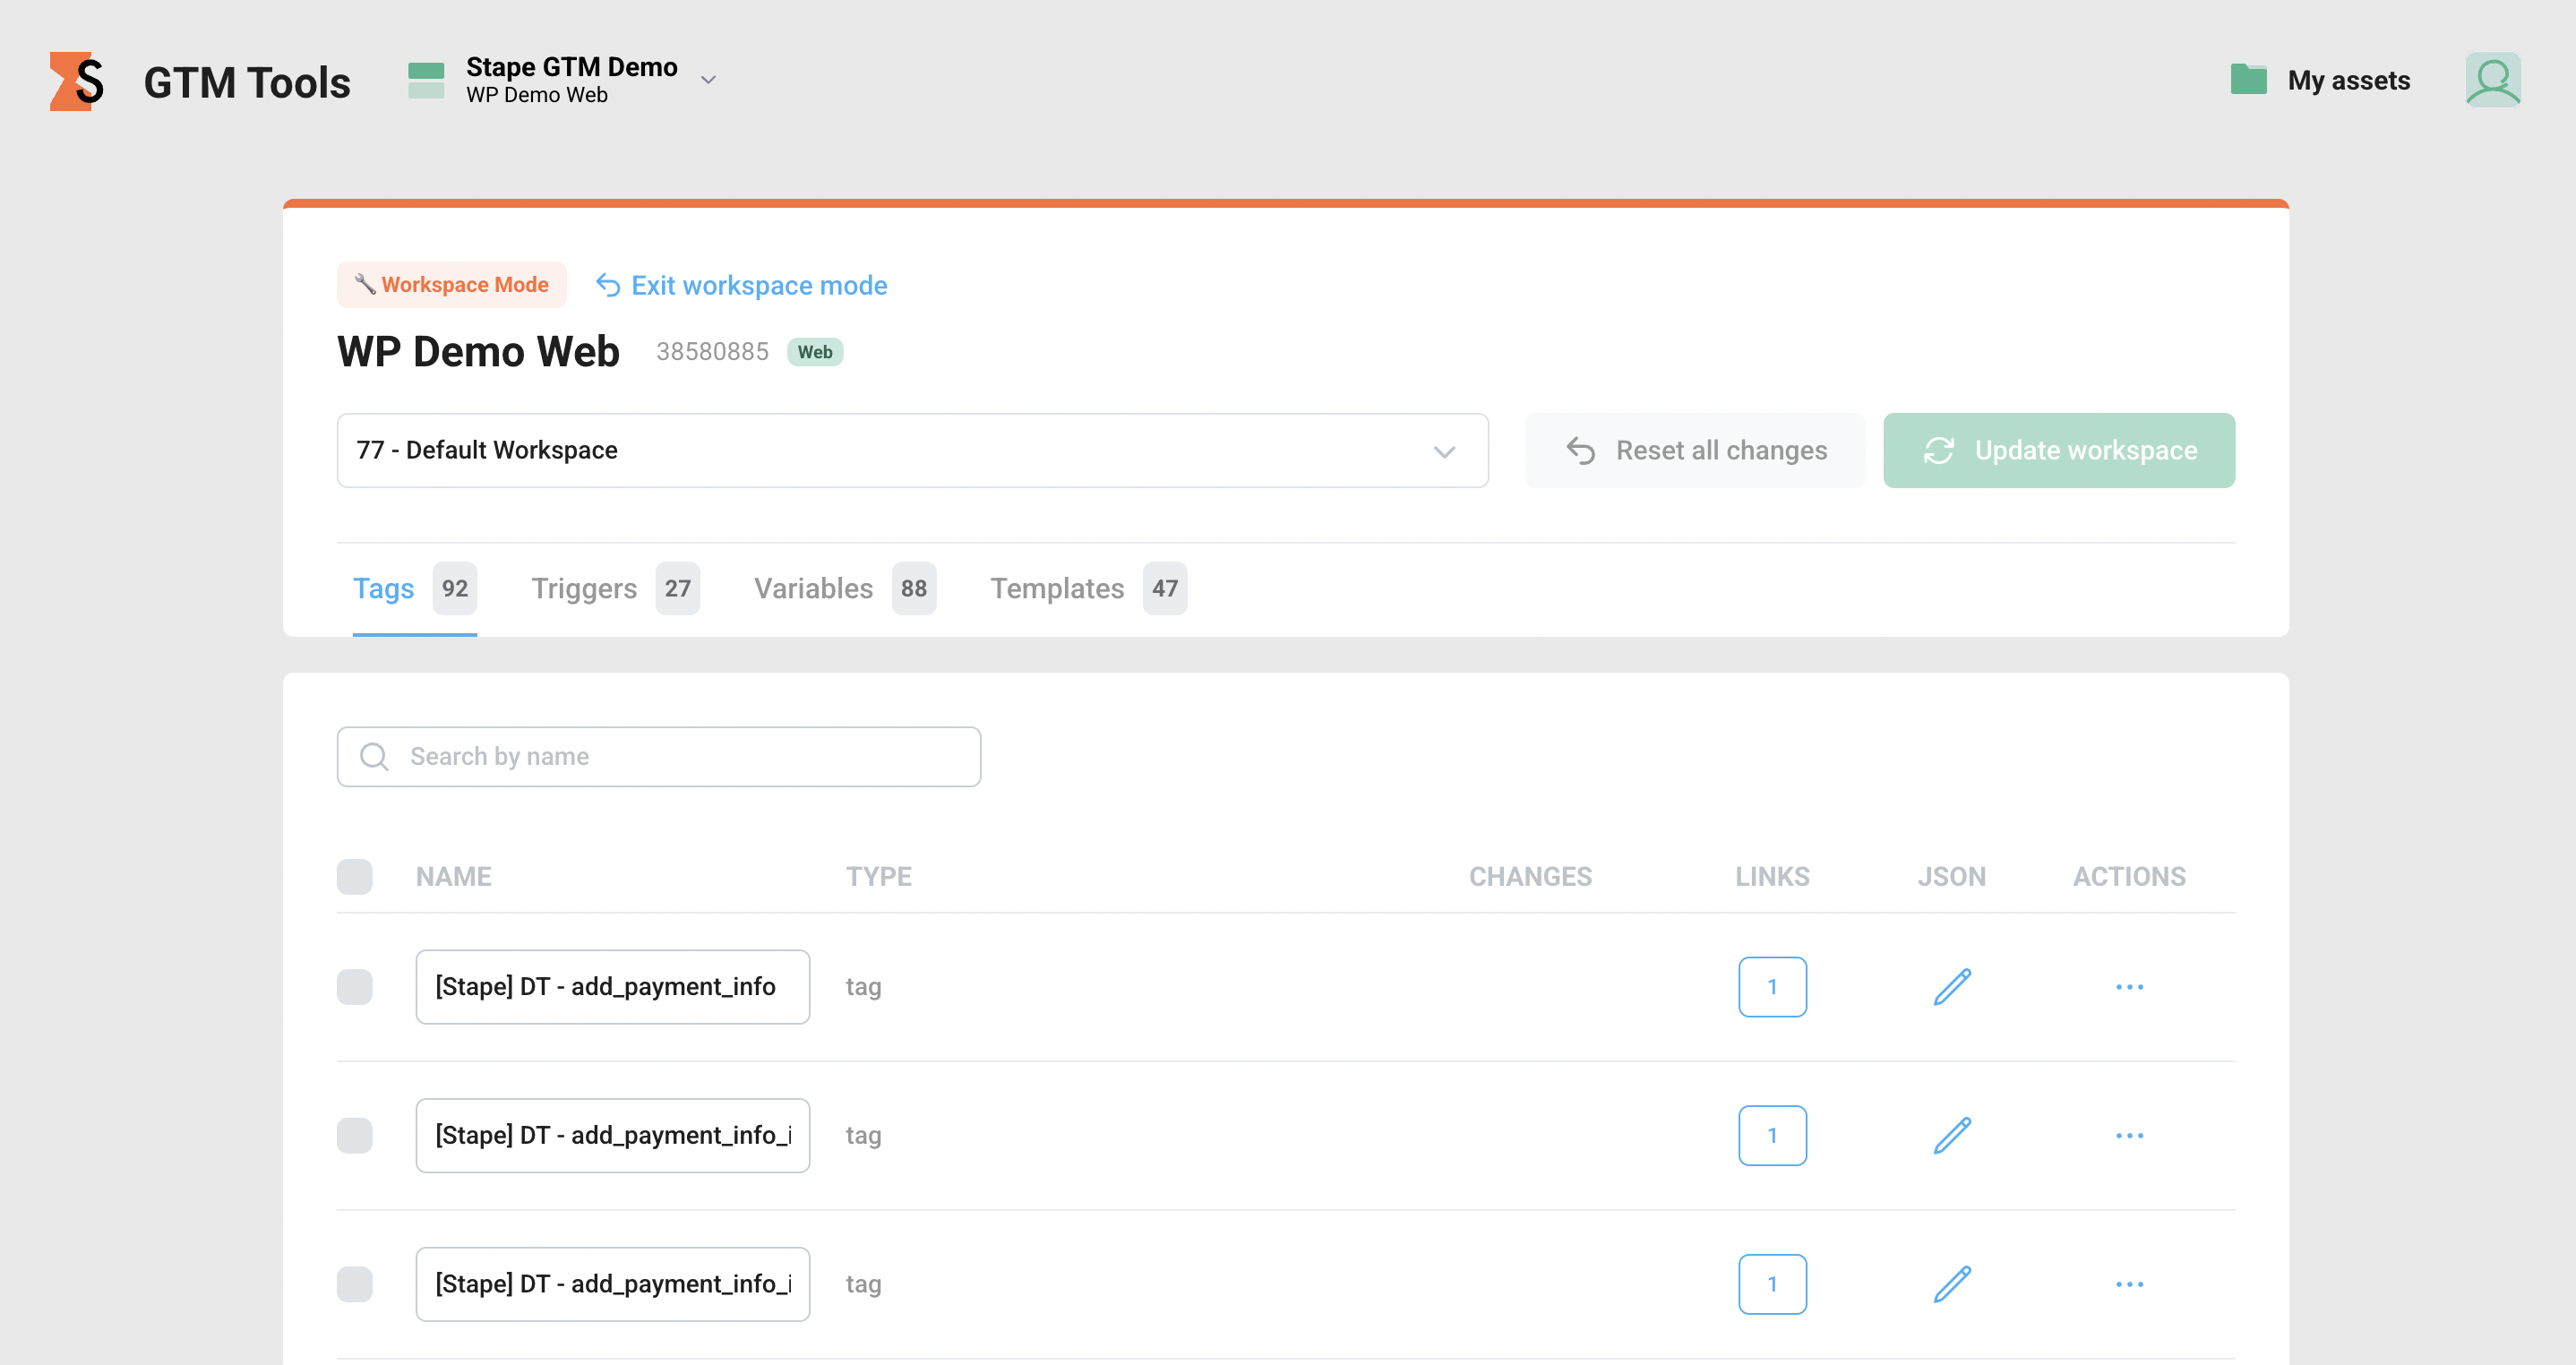Image resolution: width=2576 pixels, height=1365 pixels.
Task: Edit JSON with the pencil for add_payment_info
Action: 1952,987
